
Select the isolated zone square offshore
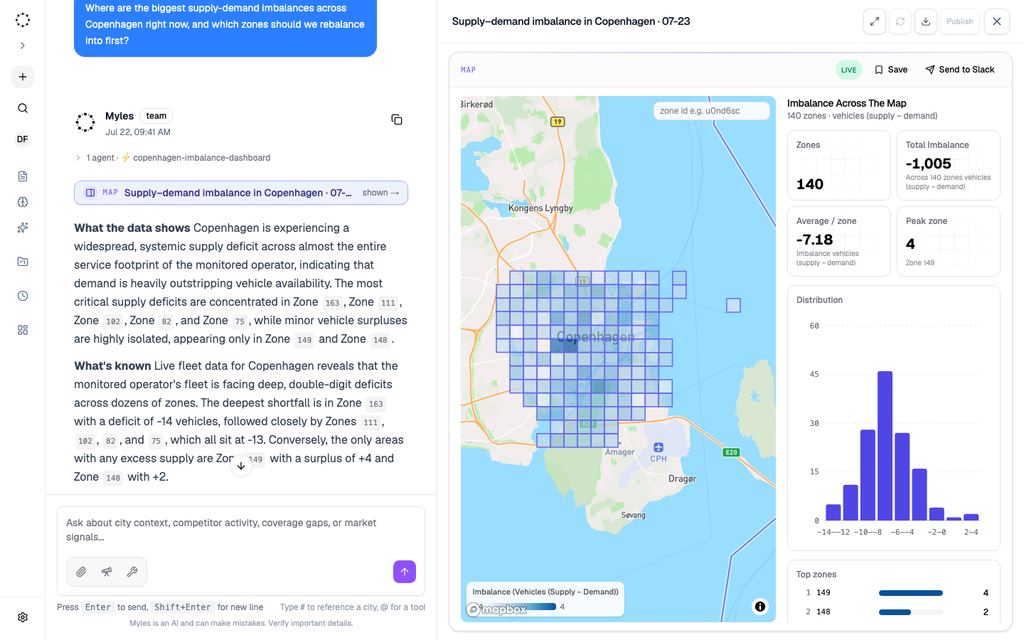coord(733,306)
